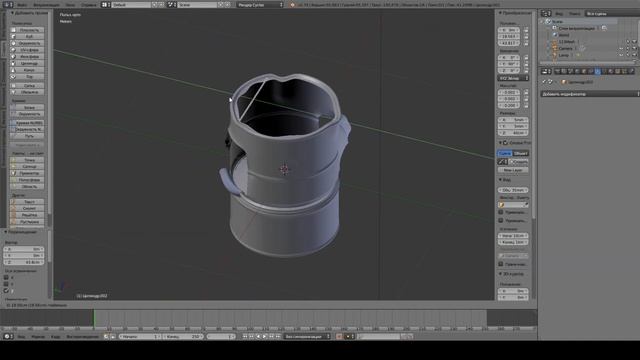Add a Прожектор (spot) lamp
This screenshot has width=640, height=360.
click(27, 173)
